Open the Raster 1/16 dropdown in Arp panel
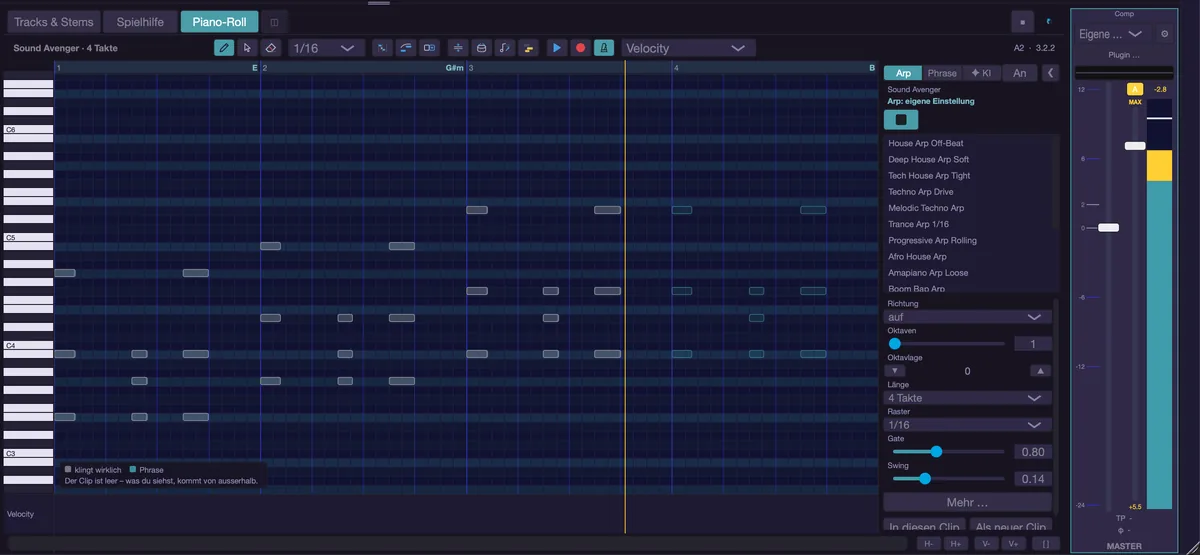 (968, 425)
